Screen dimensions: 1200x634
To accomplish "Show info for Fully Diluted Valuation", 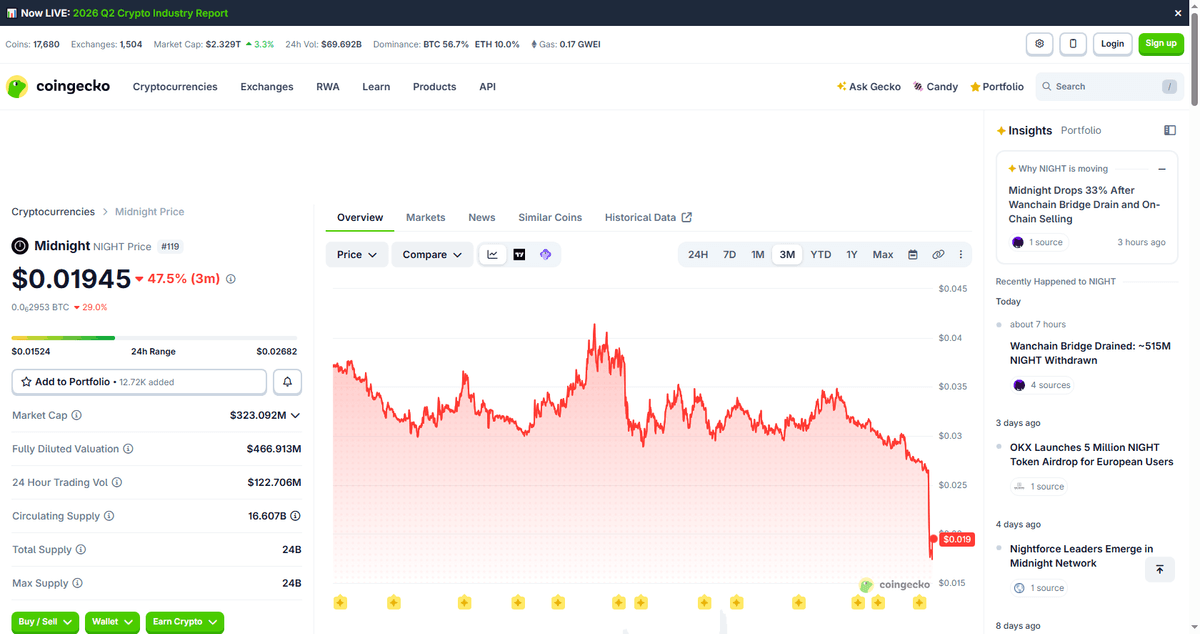I will 128,449.
